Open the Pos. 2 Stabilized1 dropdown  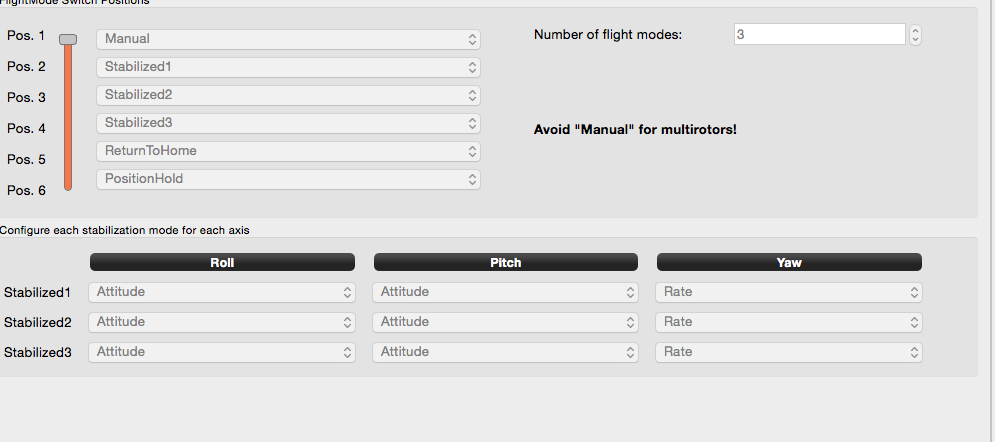point(288,67)
